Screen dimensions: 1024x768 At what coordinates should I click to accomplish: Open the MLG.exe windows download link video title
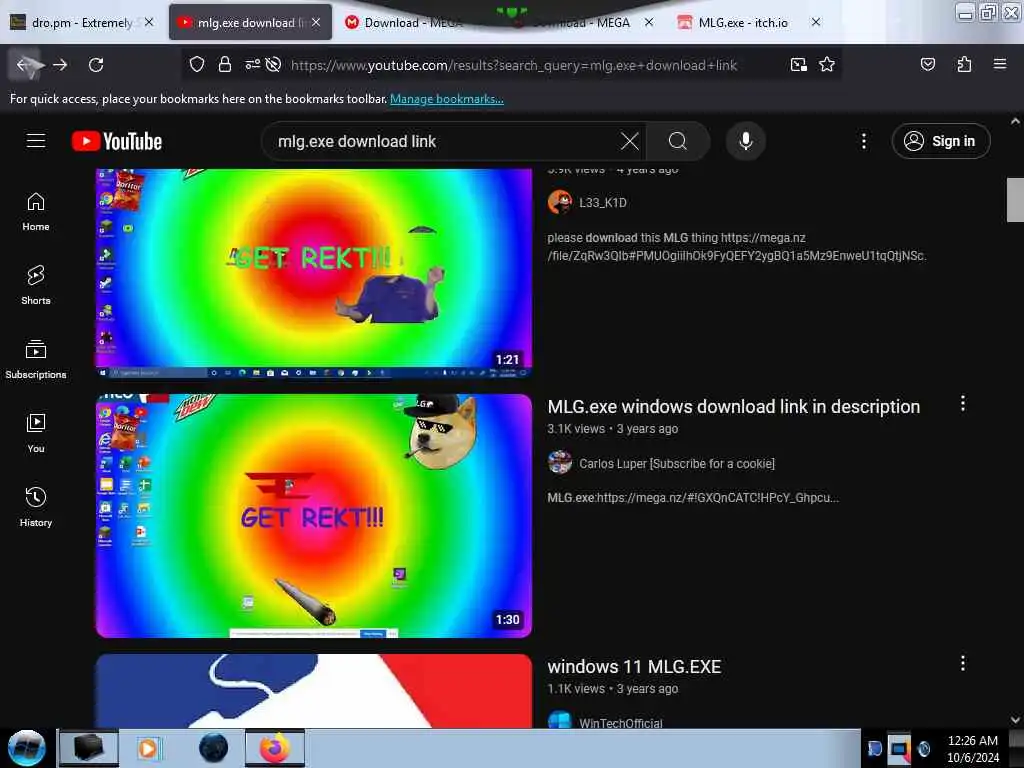pyautogui.click(x=733, y=406)
